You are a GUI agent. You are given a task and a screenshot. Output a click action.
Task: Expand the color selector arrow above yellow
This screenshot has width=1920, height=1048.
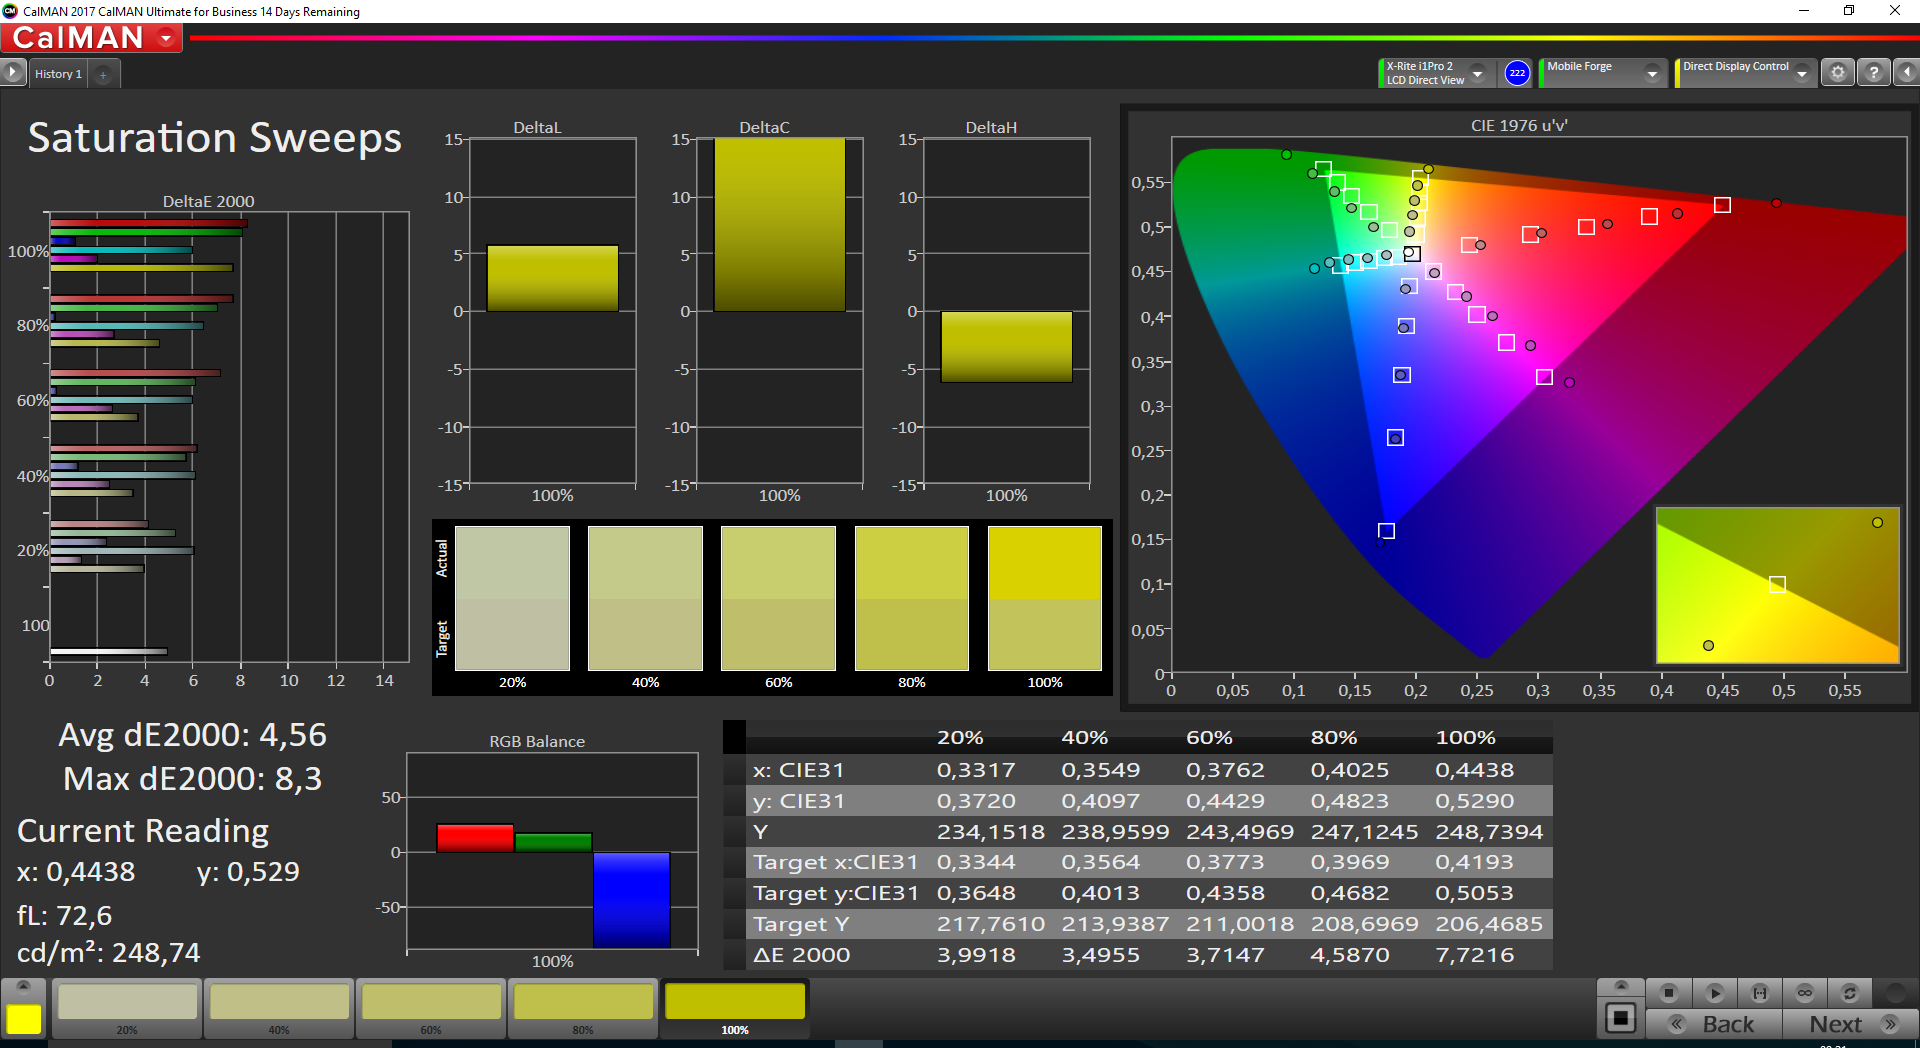24,987
